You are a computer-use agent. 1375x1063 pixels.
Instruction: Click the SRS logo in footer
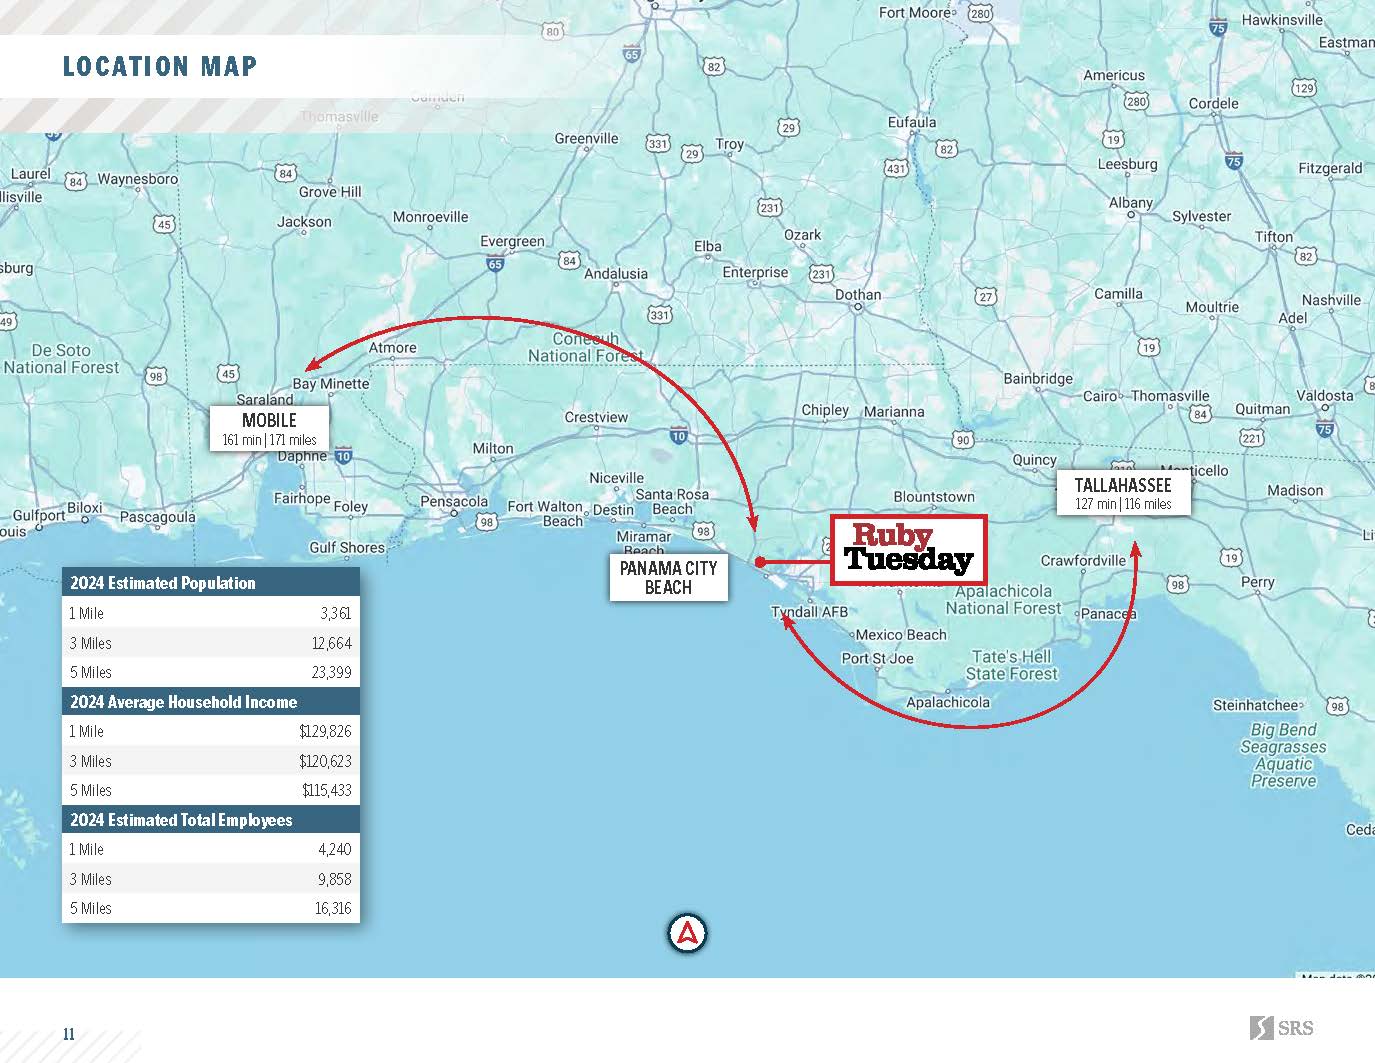(x=1281, y=1028)
